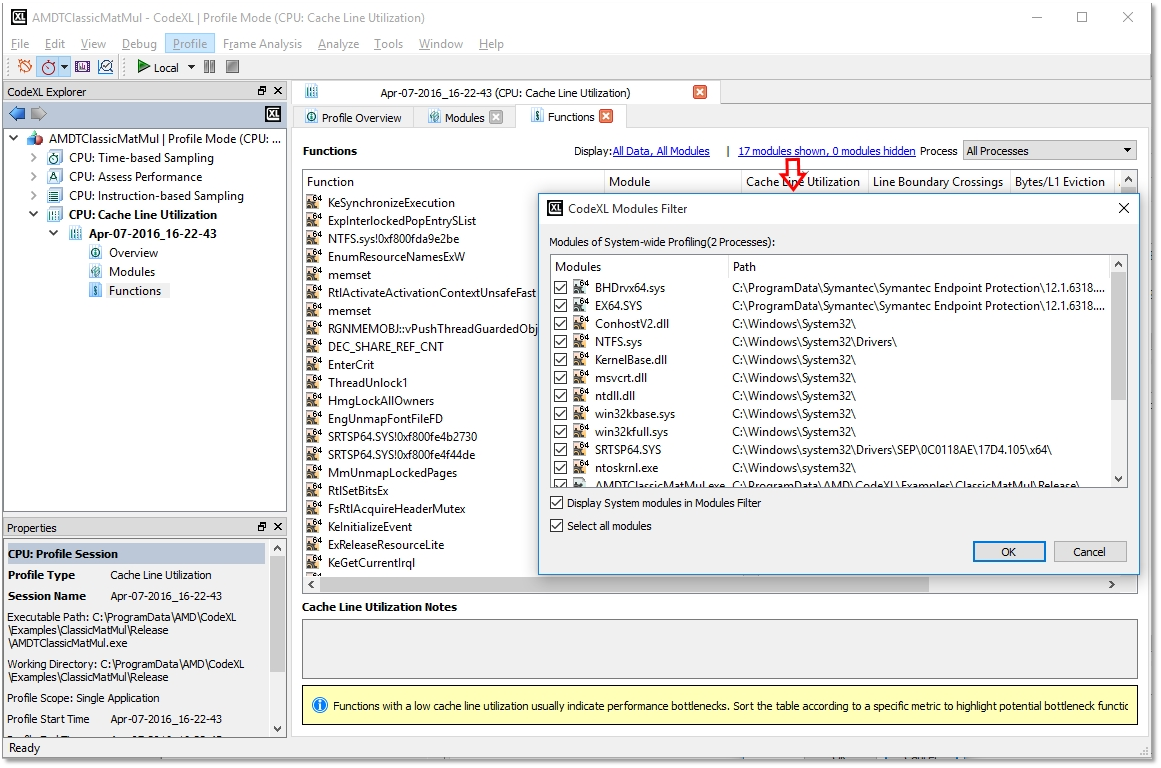Toggle the msvcrt.dll checkbox

(561, 378)
